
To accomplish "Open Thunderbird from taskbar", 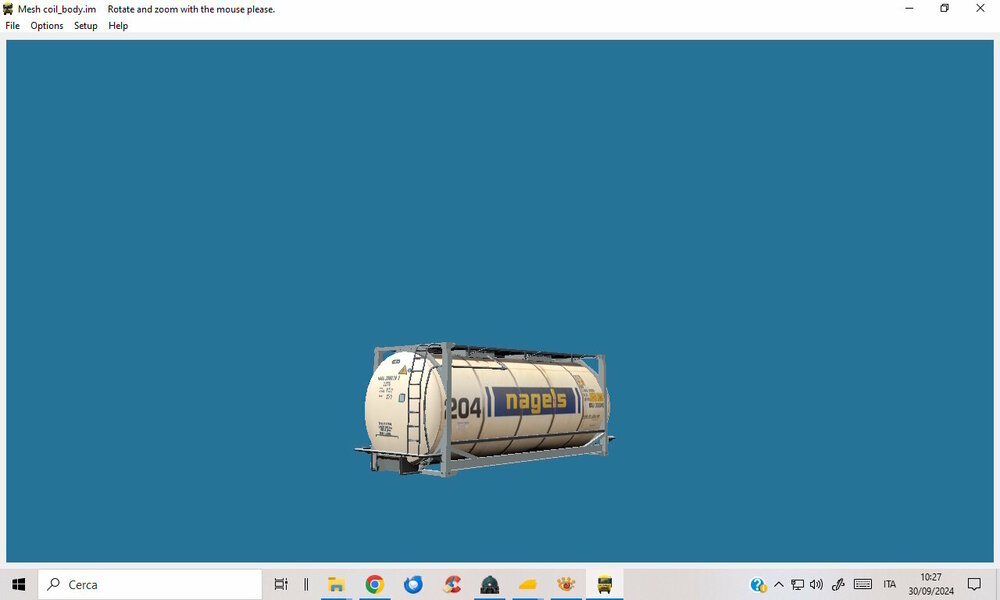I will 413,584.
